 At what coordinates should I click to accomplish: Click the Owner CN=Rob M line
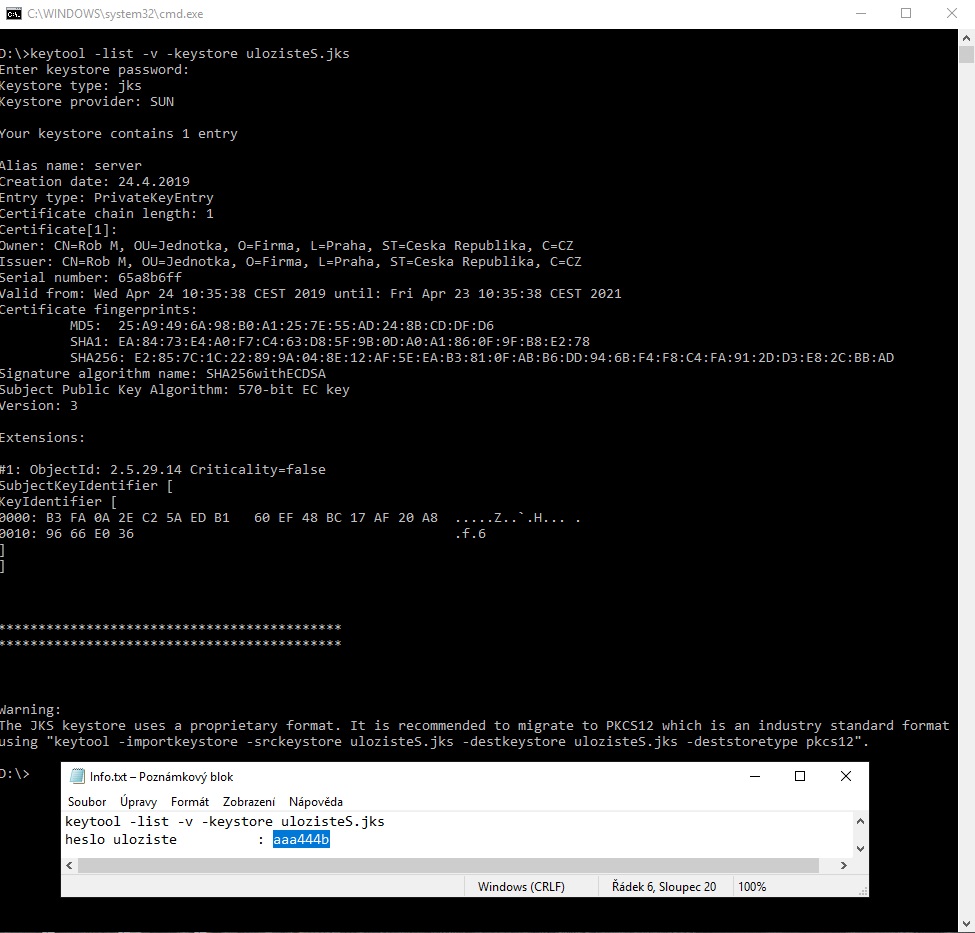coord(287,246)
